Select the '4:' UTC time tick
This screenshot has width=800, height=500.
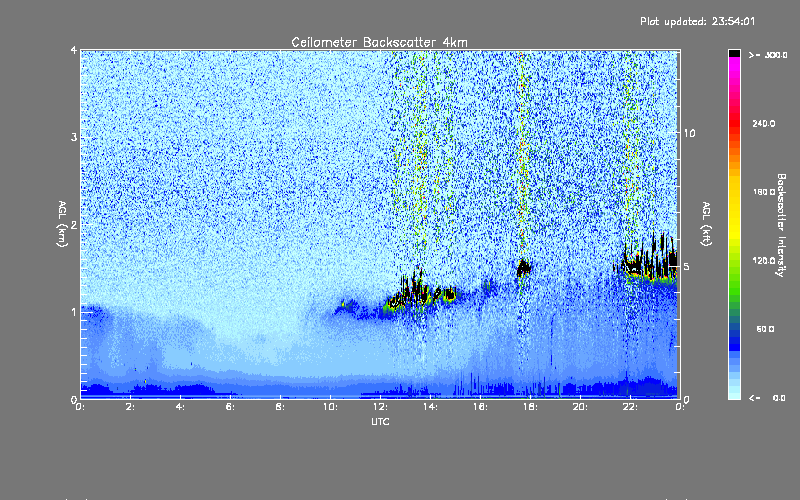181,407
